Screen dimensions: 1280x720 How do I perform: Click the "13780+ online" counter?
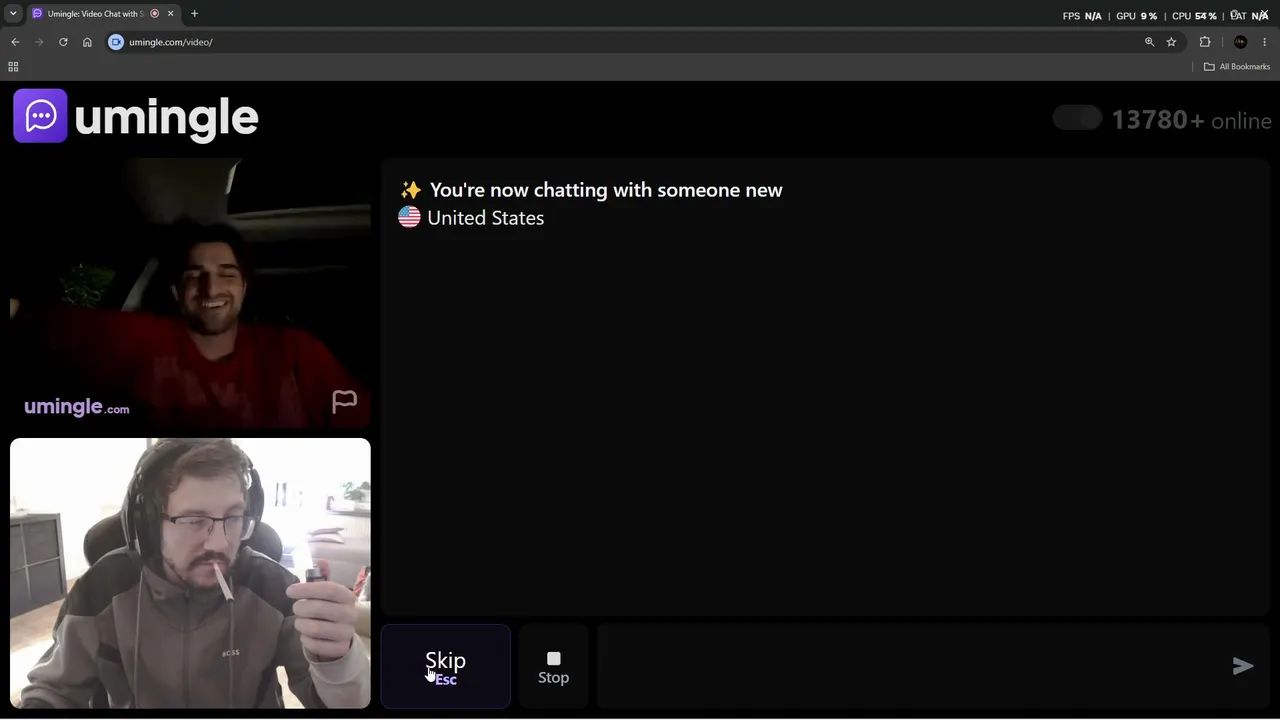pyautogui.click(x=1191, y=120)
